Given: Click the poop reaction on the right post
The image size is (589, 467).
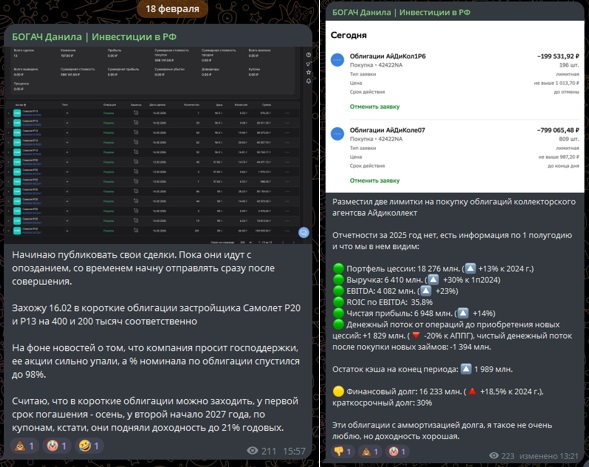Looking at the screenshot, I should [370, 452].
